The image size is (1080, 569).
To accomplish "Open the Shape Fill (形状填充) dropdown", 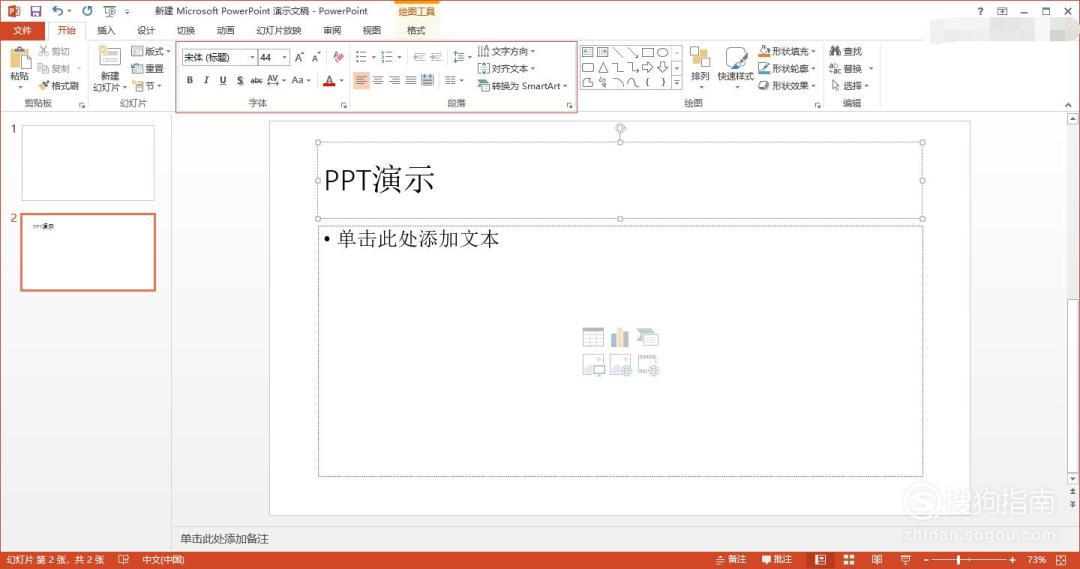I will (x=787, y=51).
